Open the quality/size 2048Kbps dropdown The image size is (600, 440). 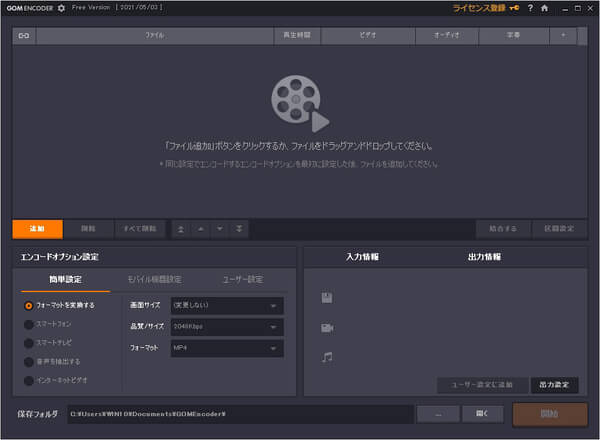point(227,327)
